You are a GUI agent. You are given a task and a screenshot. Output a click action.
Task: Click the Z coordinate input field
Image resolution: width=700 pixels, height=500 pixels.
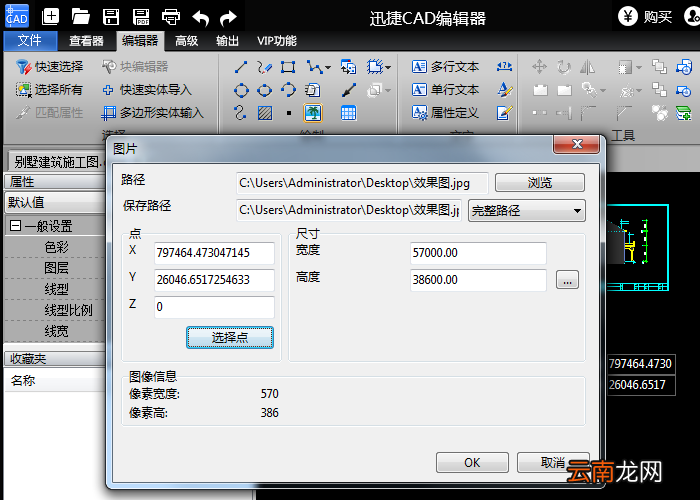(214, 307)
